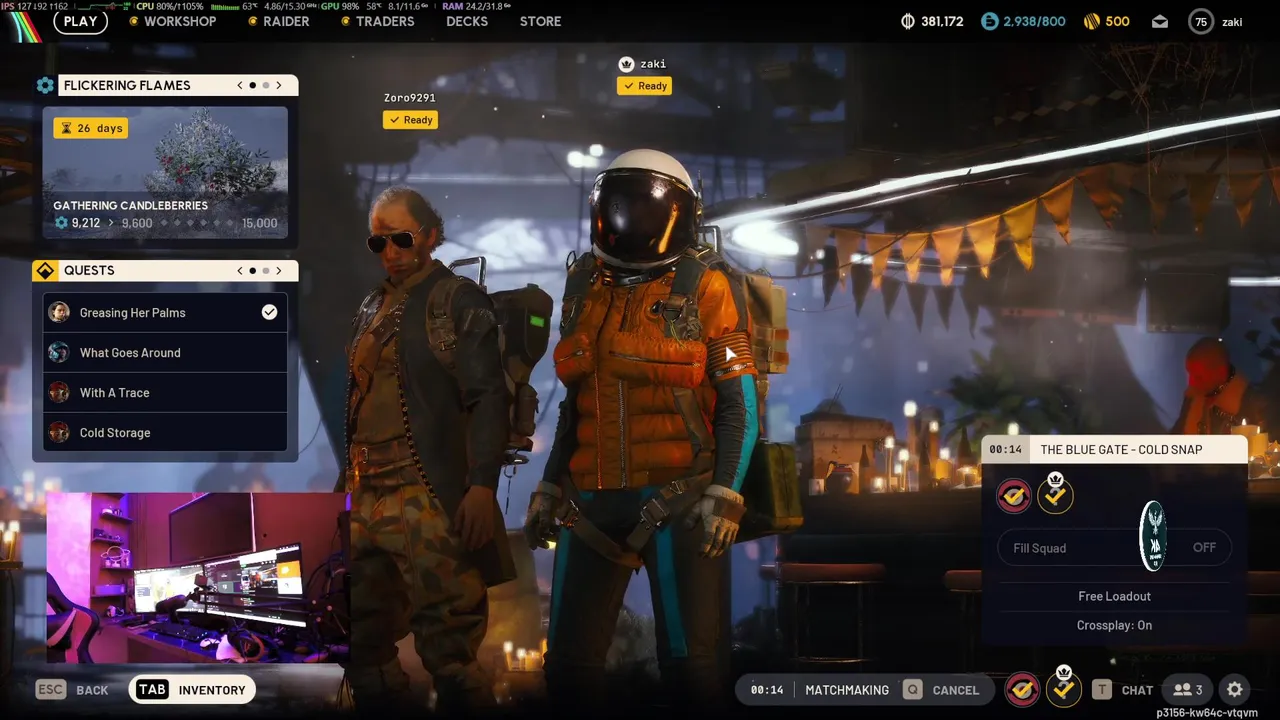Toggle the Crossplay: On setting
The width and height of the screenshot is (1280, 720).
(1114, 625)
